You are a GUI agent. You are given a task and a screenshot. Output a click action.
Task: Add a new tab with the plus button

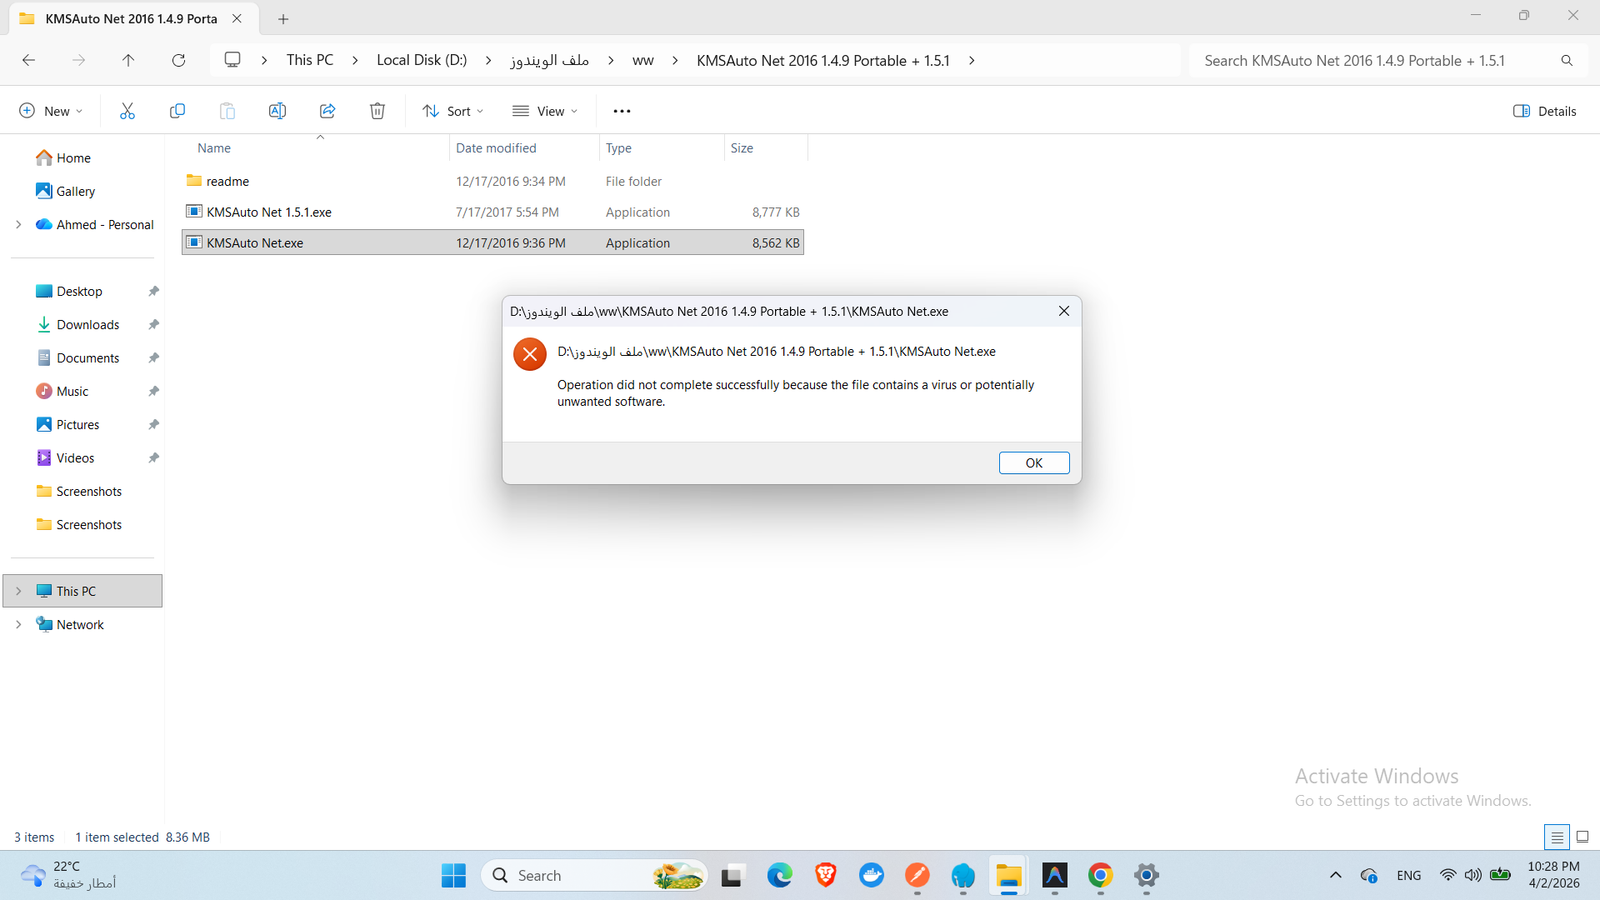pos(283,19)
